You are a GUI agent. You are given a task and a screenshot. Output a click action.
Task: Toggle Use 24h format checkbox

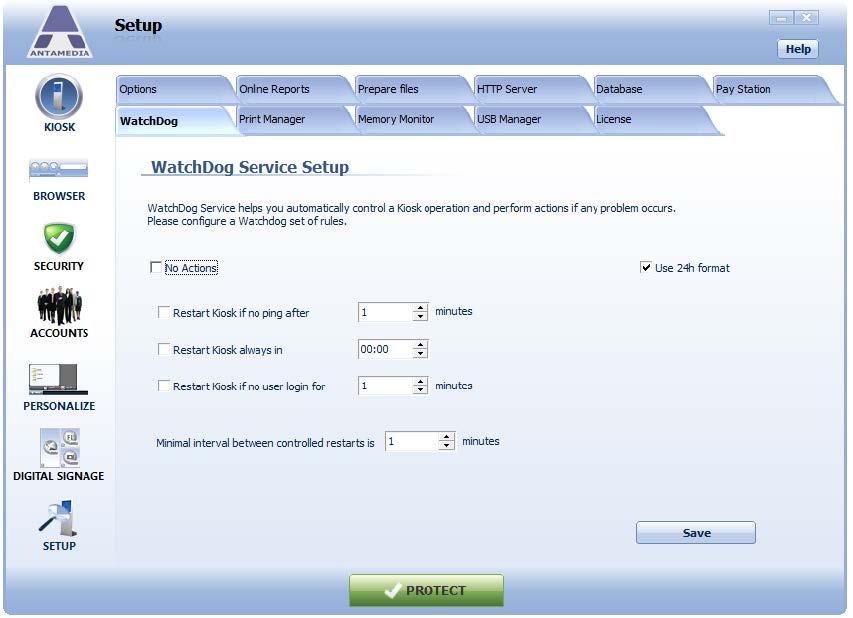646,267
